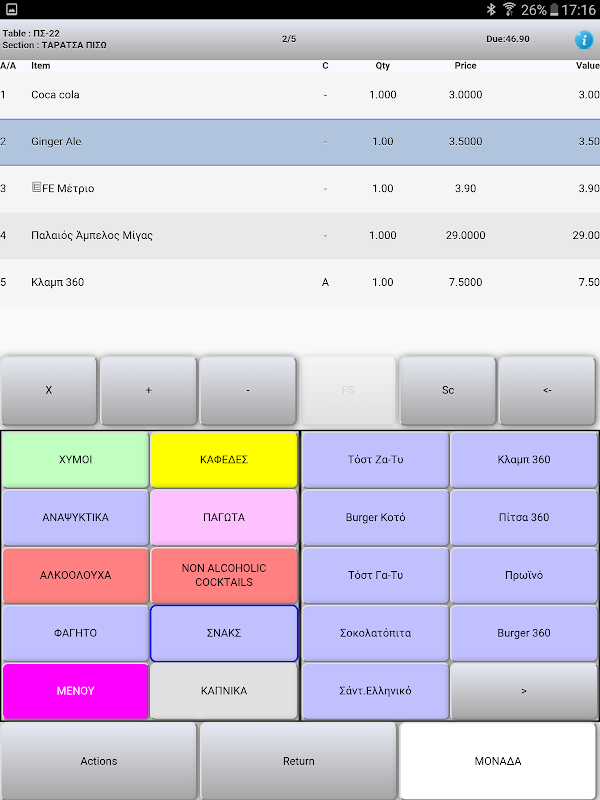The width and height of the screenshot is (600, 800).
Task: Show next page of snack items
Action: pos(524,691)
